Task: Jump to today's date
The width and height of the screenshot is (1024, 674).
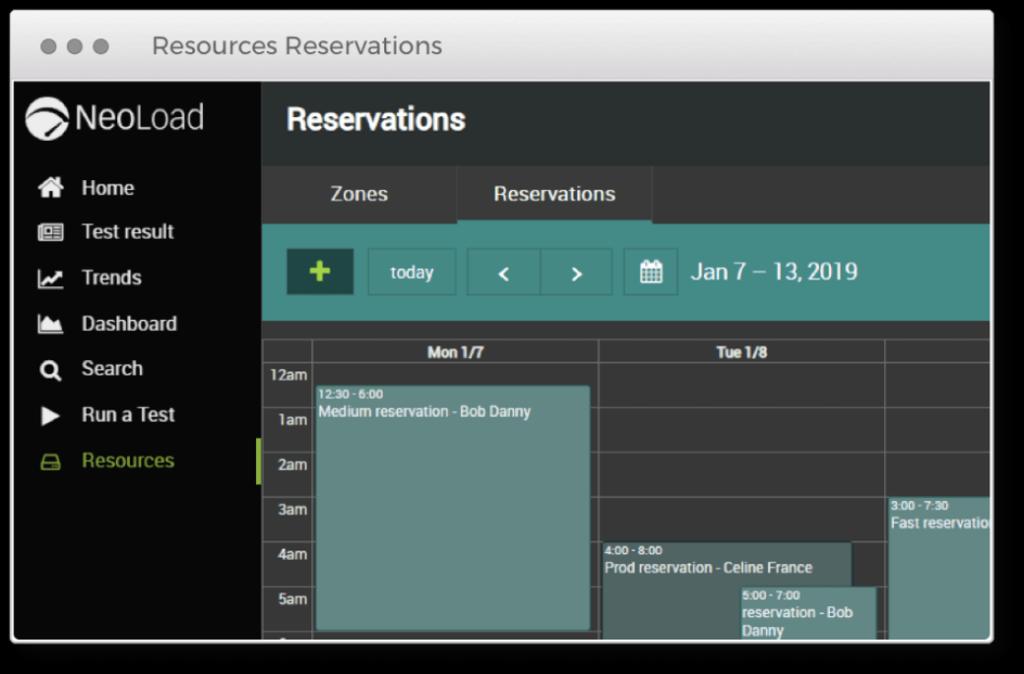Action: (411, 272)
